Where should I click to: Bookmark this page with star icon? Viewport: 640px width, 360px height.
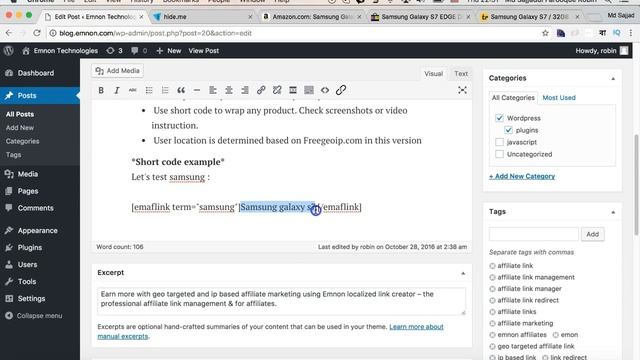coord(545,33)
